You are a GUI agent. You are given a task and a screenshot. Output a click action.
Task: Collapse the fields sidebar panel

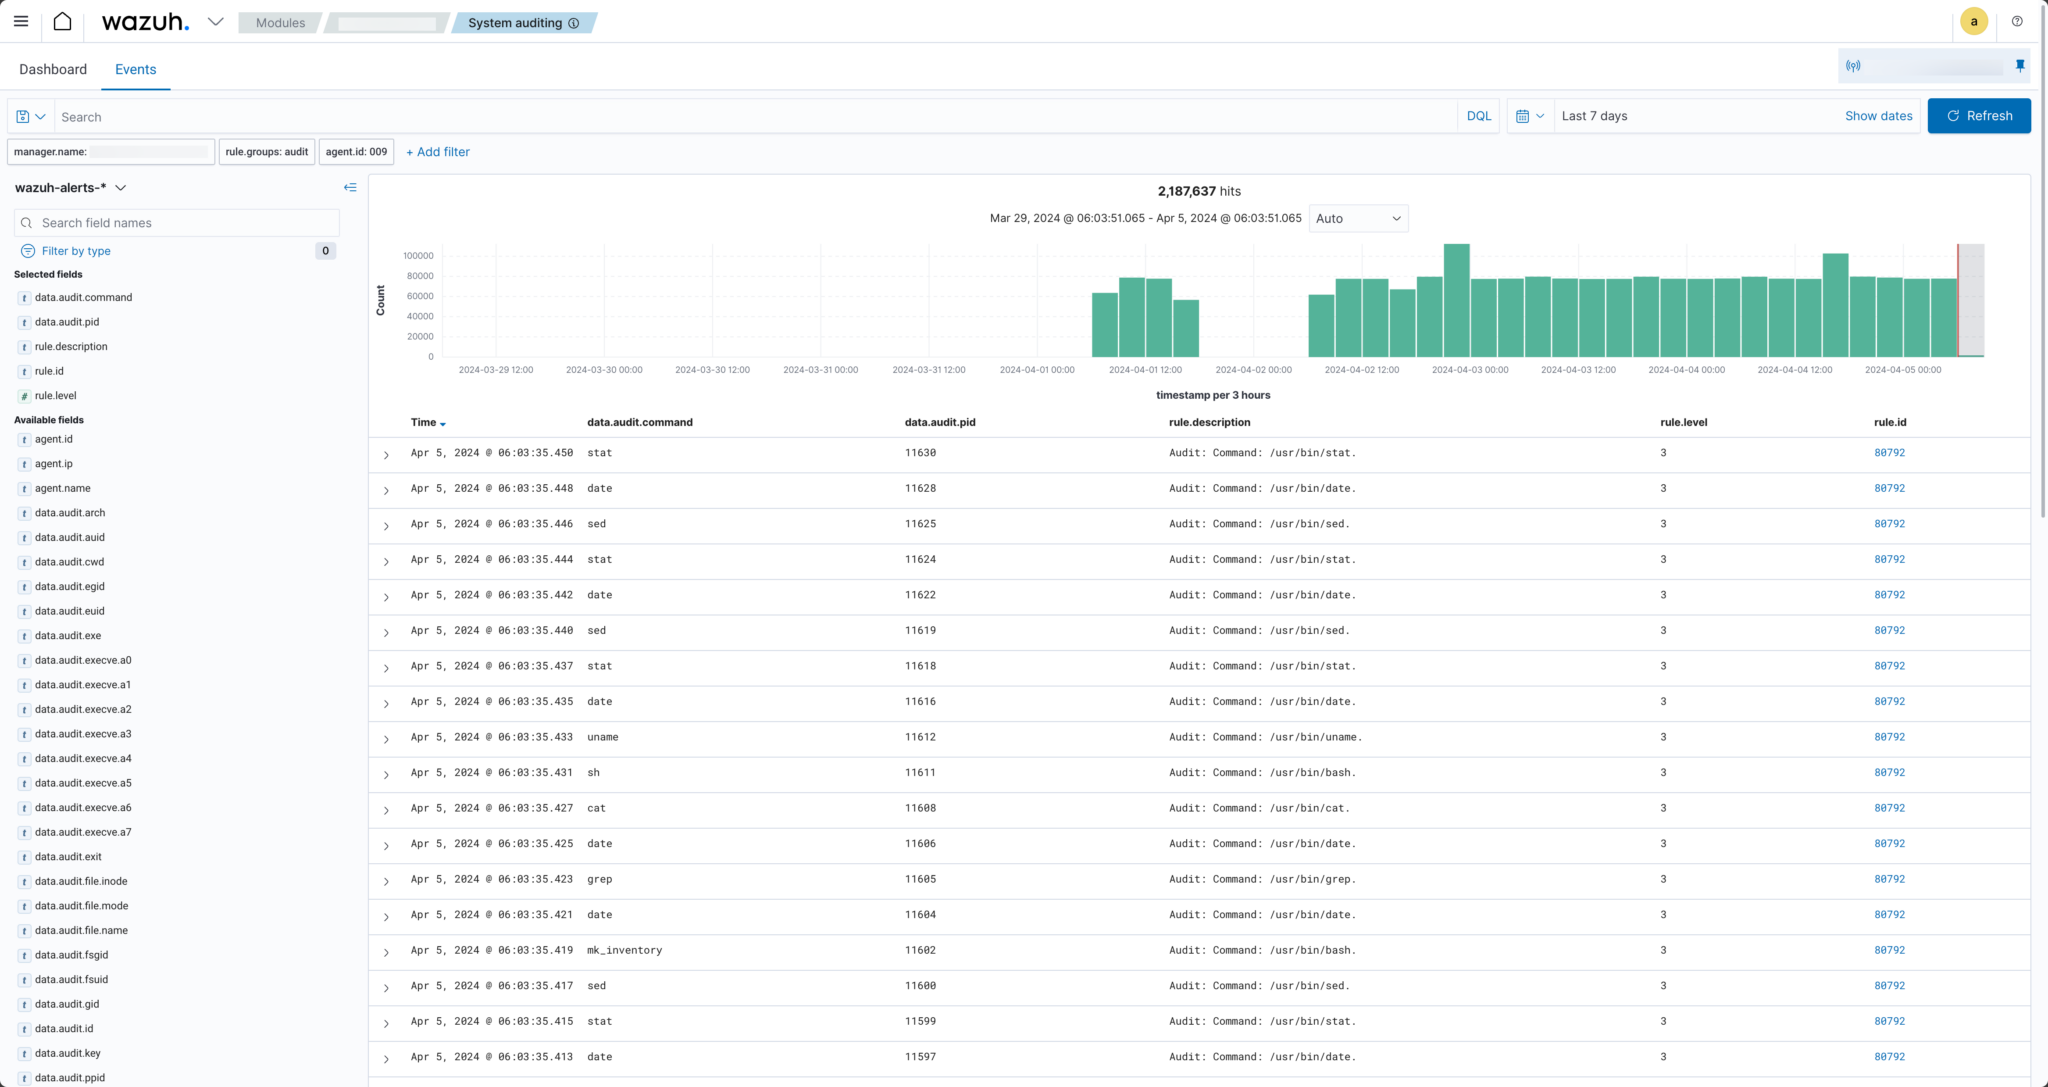tap(351, 187)
